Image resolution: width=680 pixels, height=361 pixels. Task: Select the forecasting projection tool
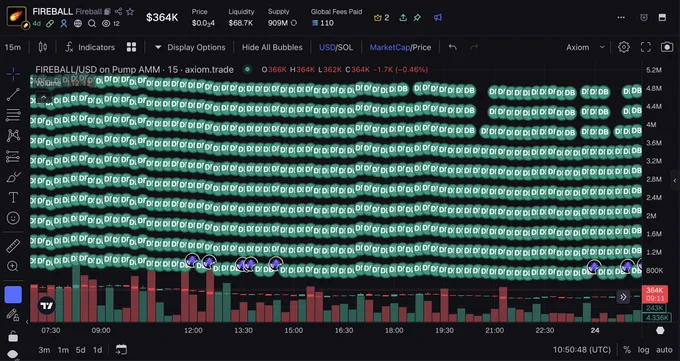13,157
